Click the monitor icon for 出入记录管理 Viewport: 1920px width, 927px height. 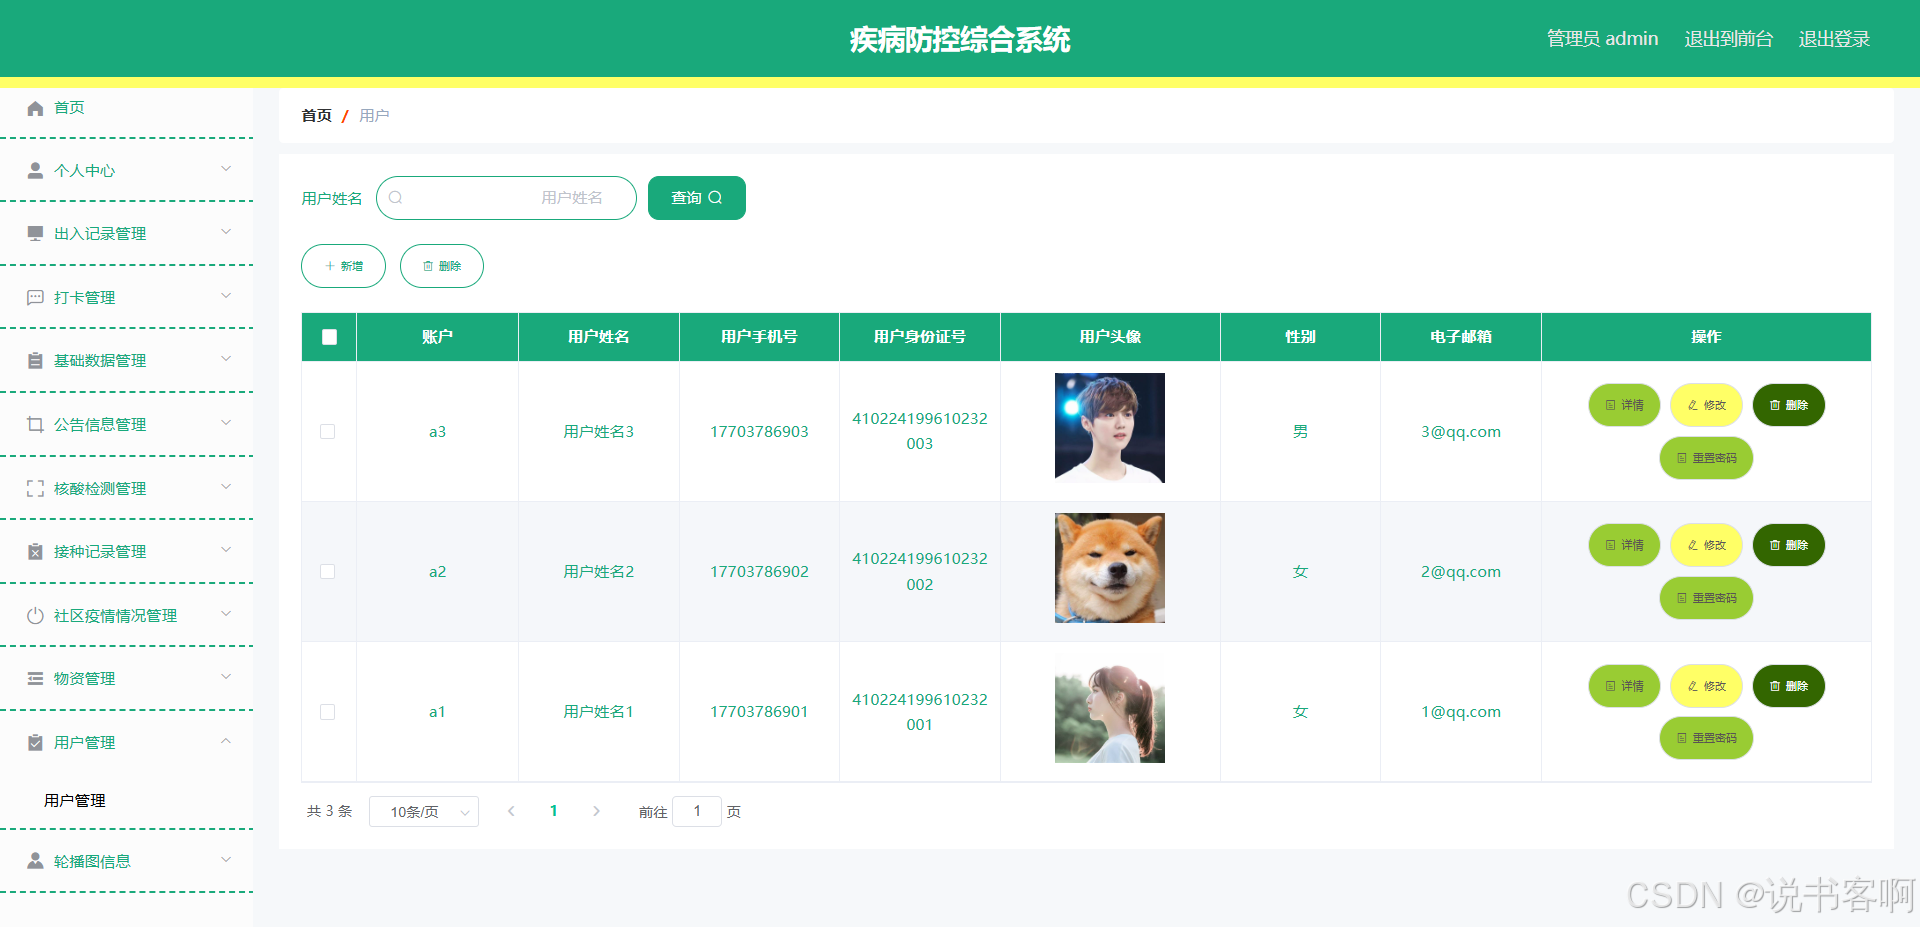pyautogui.click(x=35, y=233)
